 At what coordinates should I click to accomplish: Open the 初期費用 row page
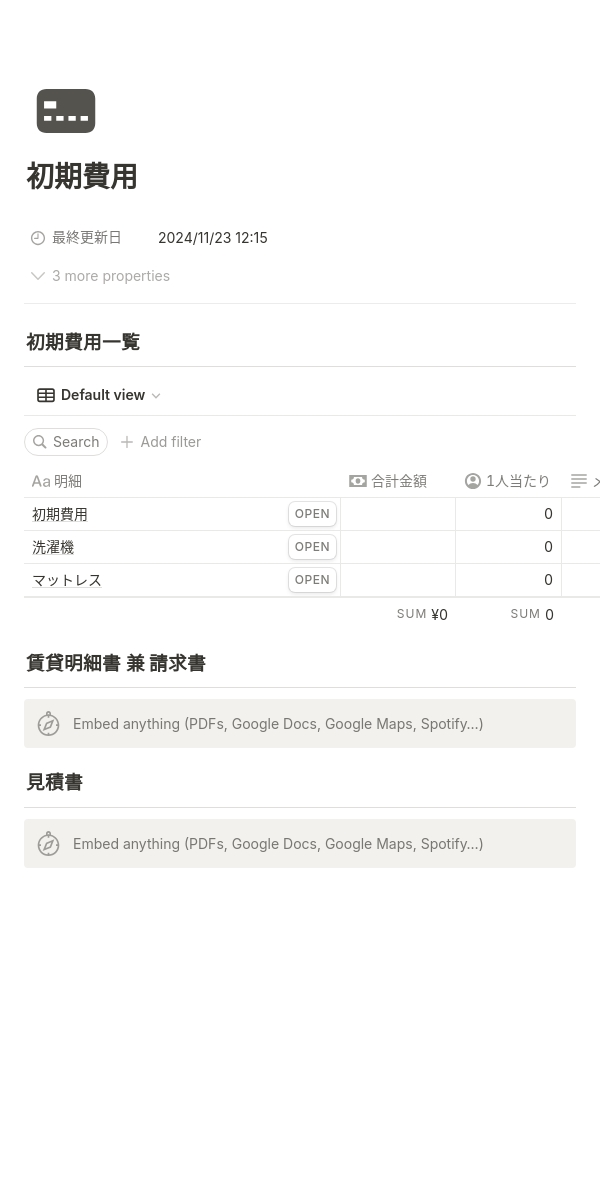coord(312,514)
